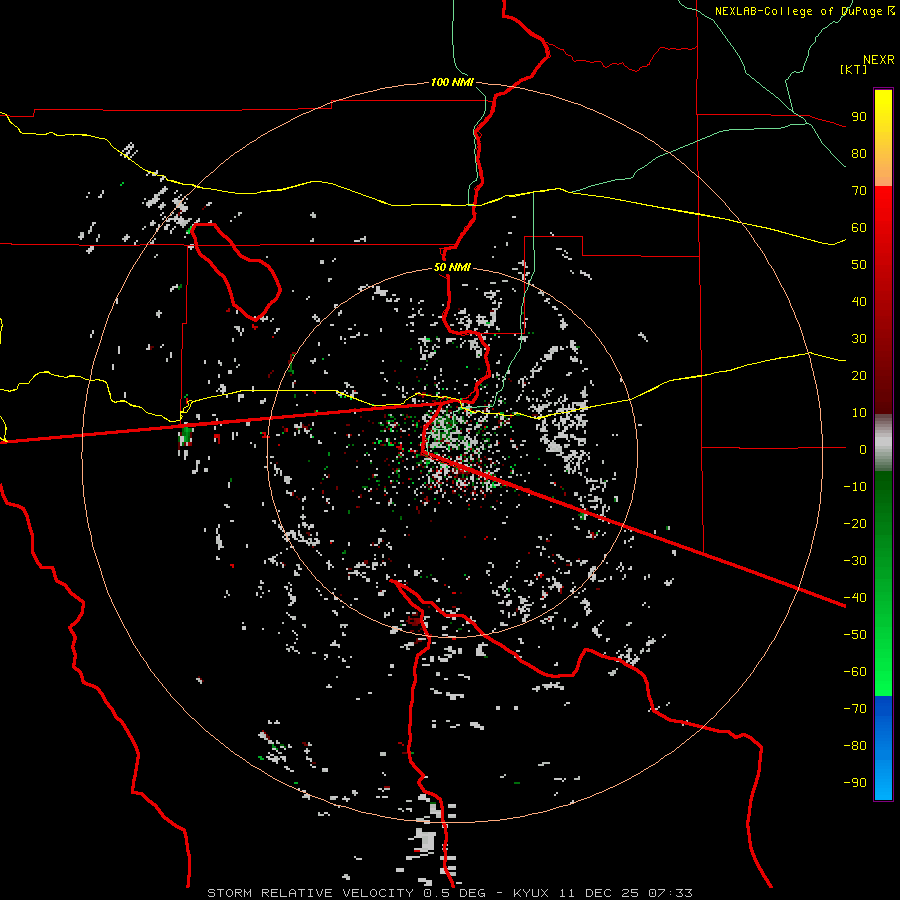The image size is (900, 900).
Task: Select the 70 value on velocity scale
Action: tap(859, 191)
